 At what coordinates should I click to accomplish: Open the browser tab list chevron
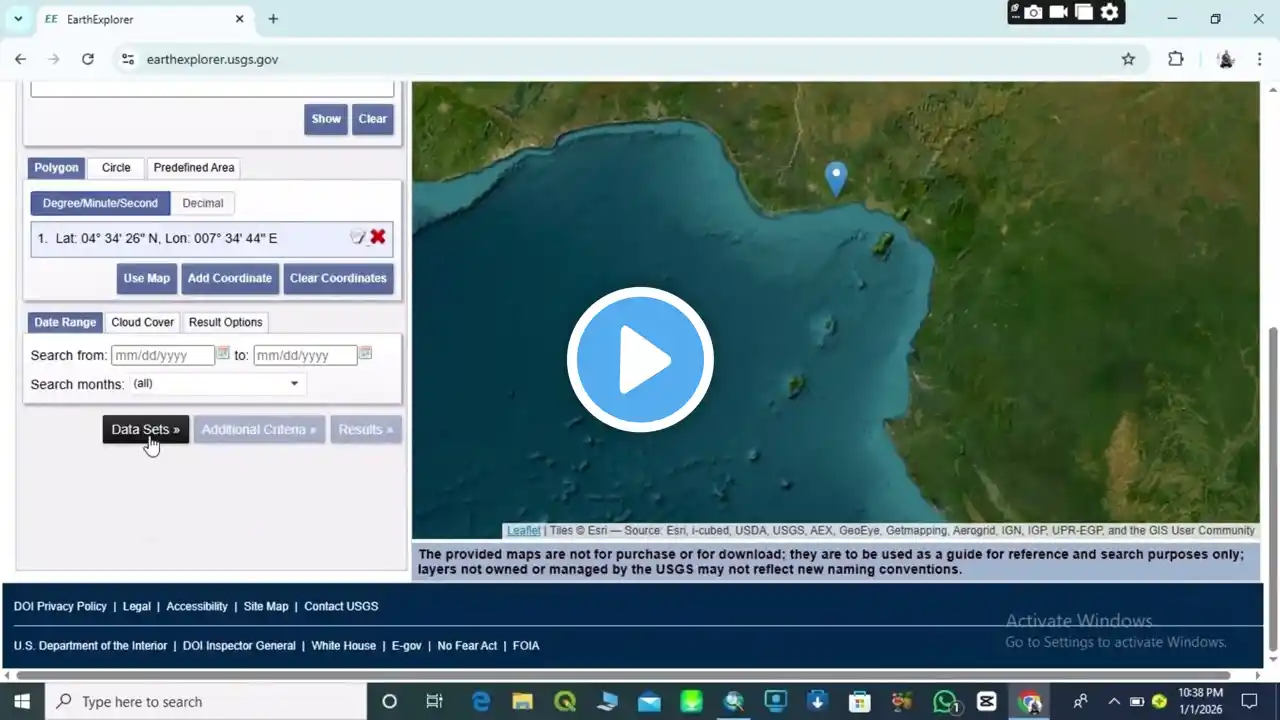(18, 19)
